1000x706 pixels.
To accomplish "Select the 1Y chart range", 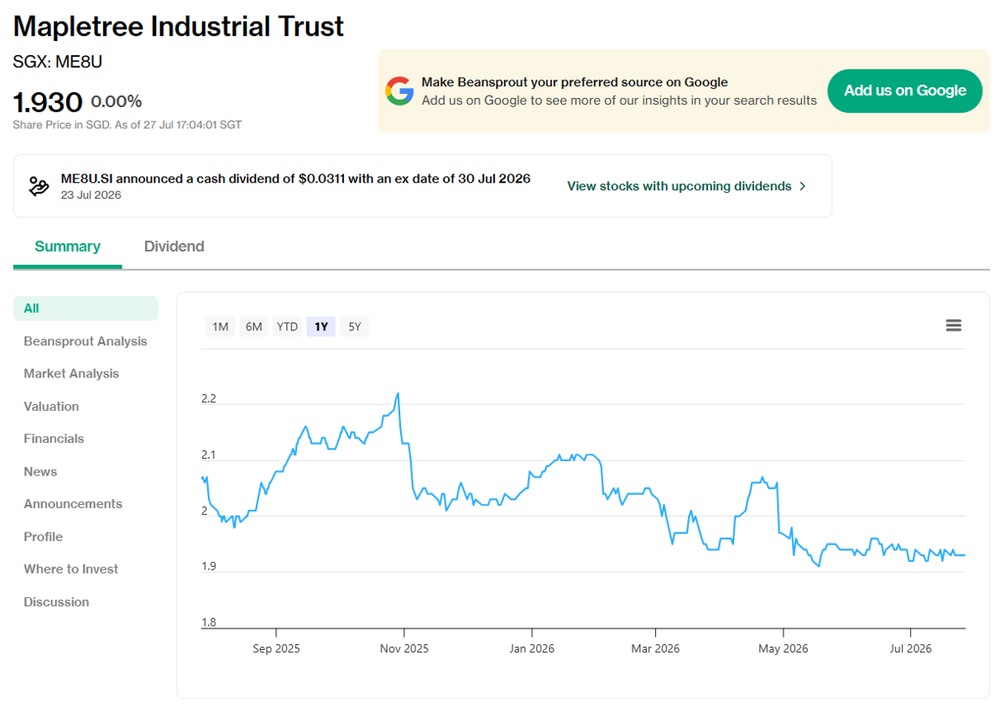I will point(321,327).
